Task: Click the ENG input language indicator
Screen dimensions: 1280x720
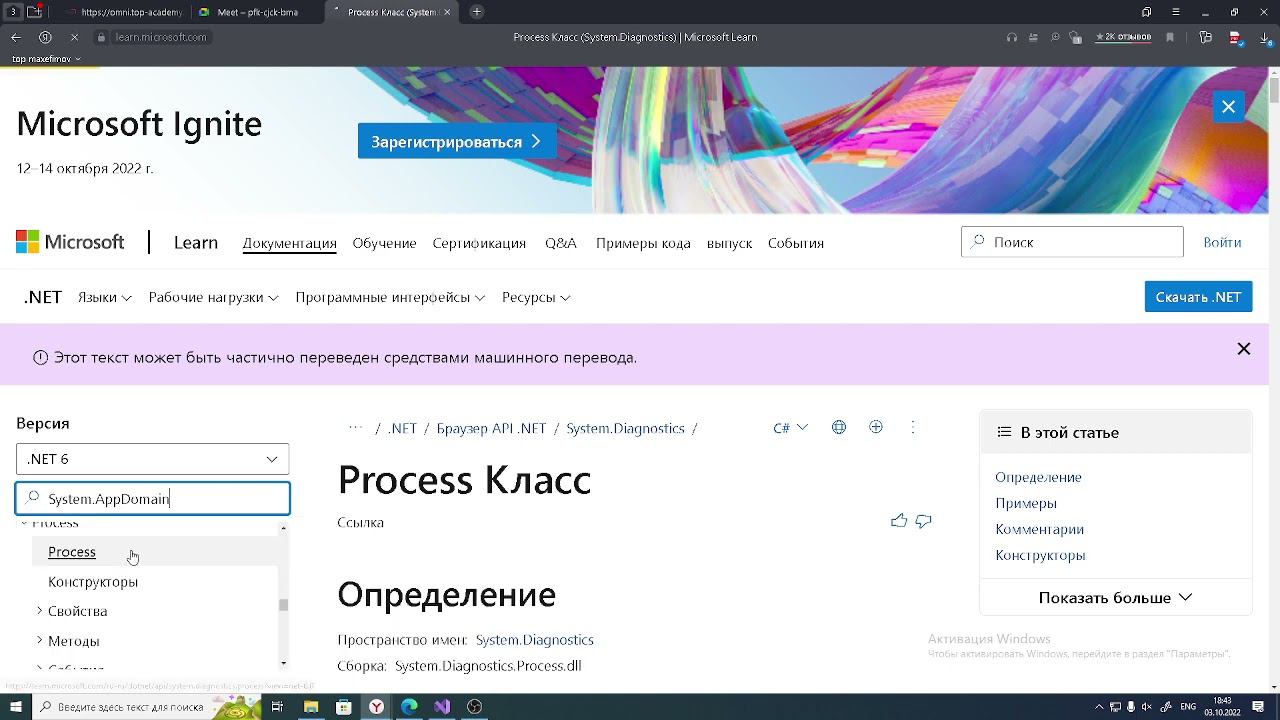Action: (1188, 707)
